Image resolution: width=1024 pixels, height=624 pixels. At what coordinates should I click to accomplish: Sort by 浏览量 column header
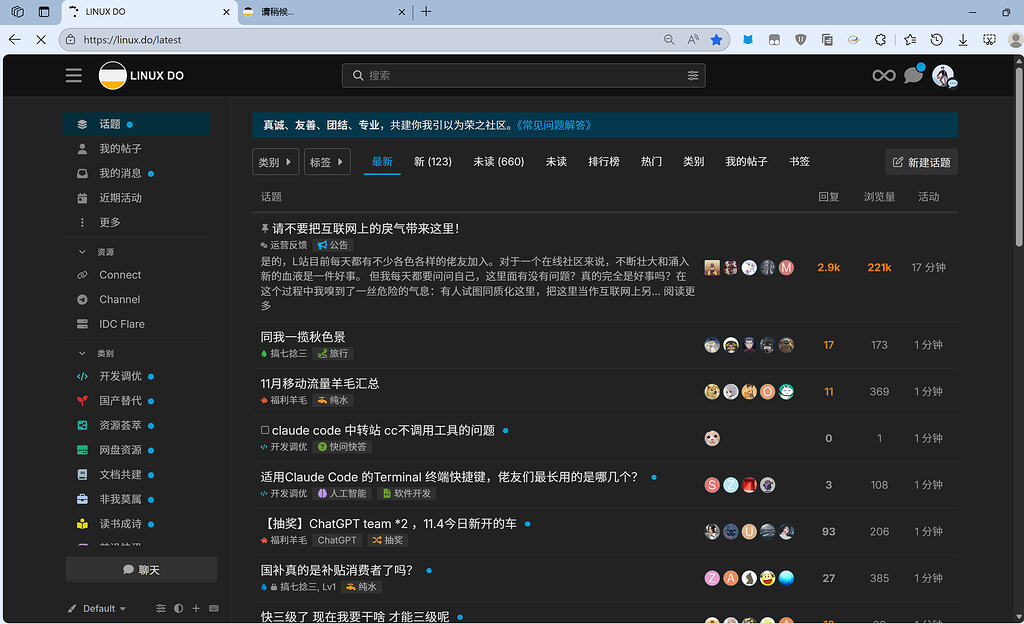point(879,197)
